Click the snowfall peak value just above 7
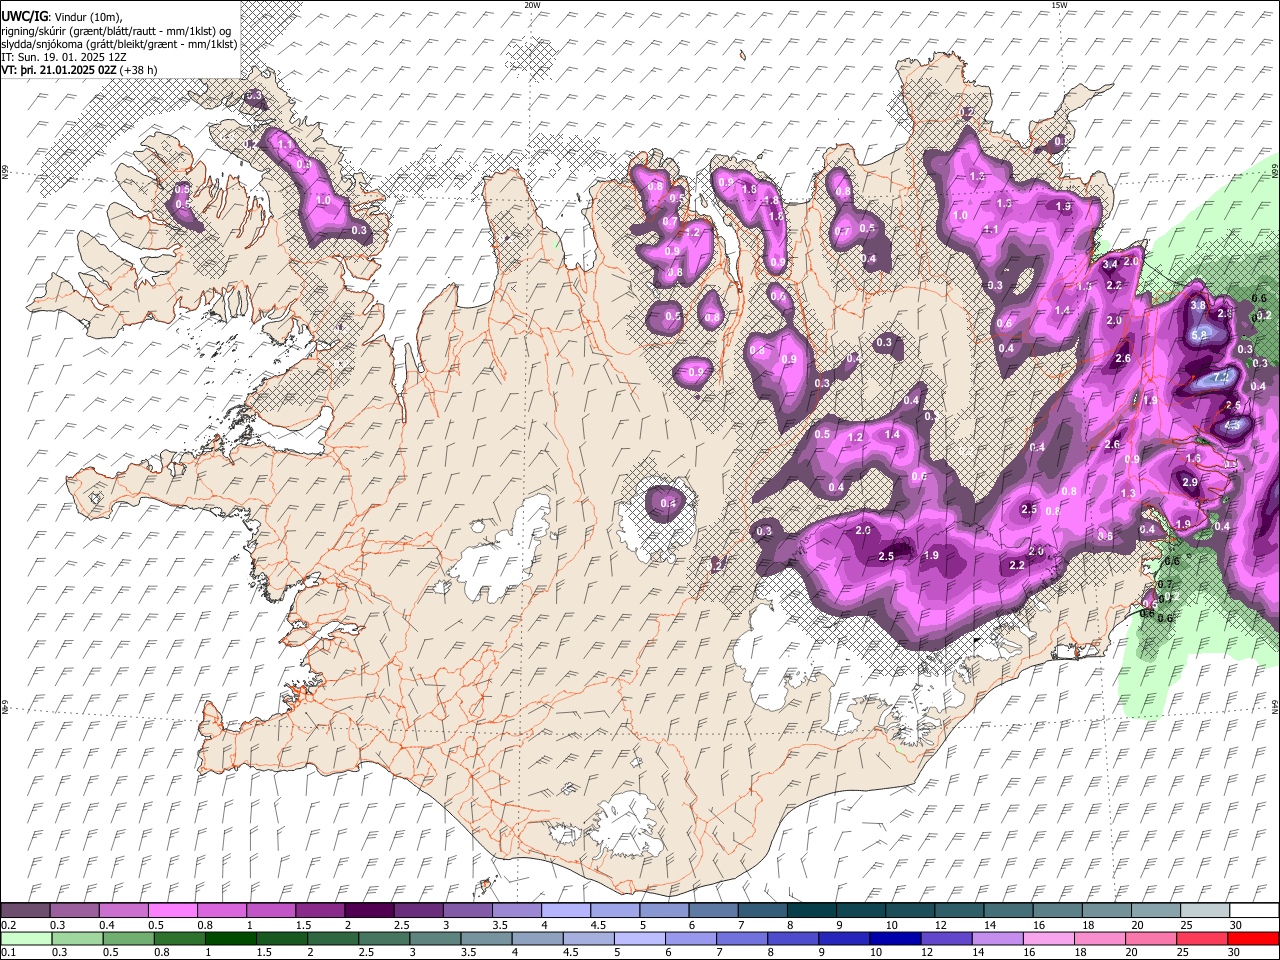The image size is (1280, 960). [1221, 378]
